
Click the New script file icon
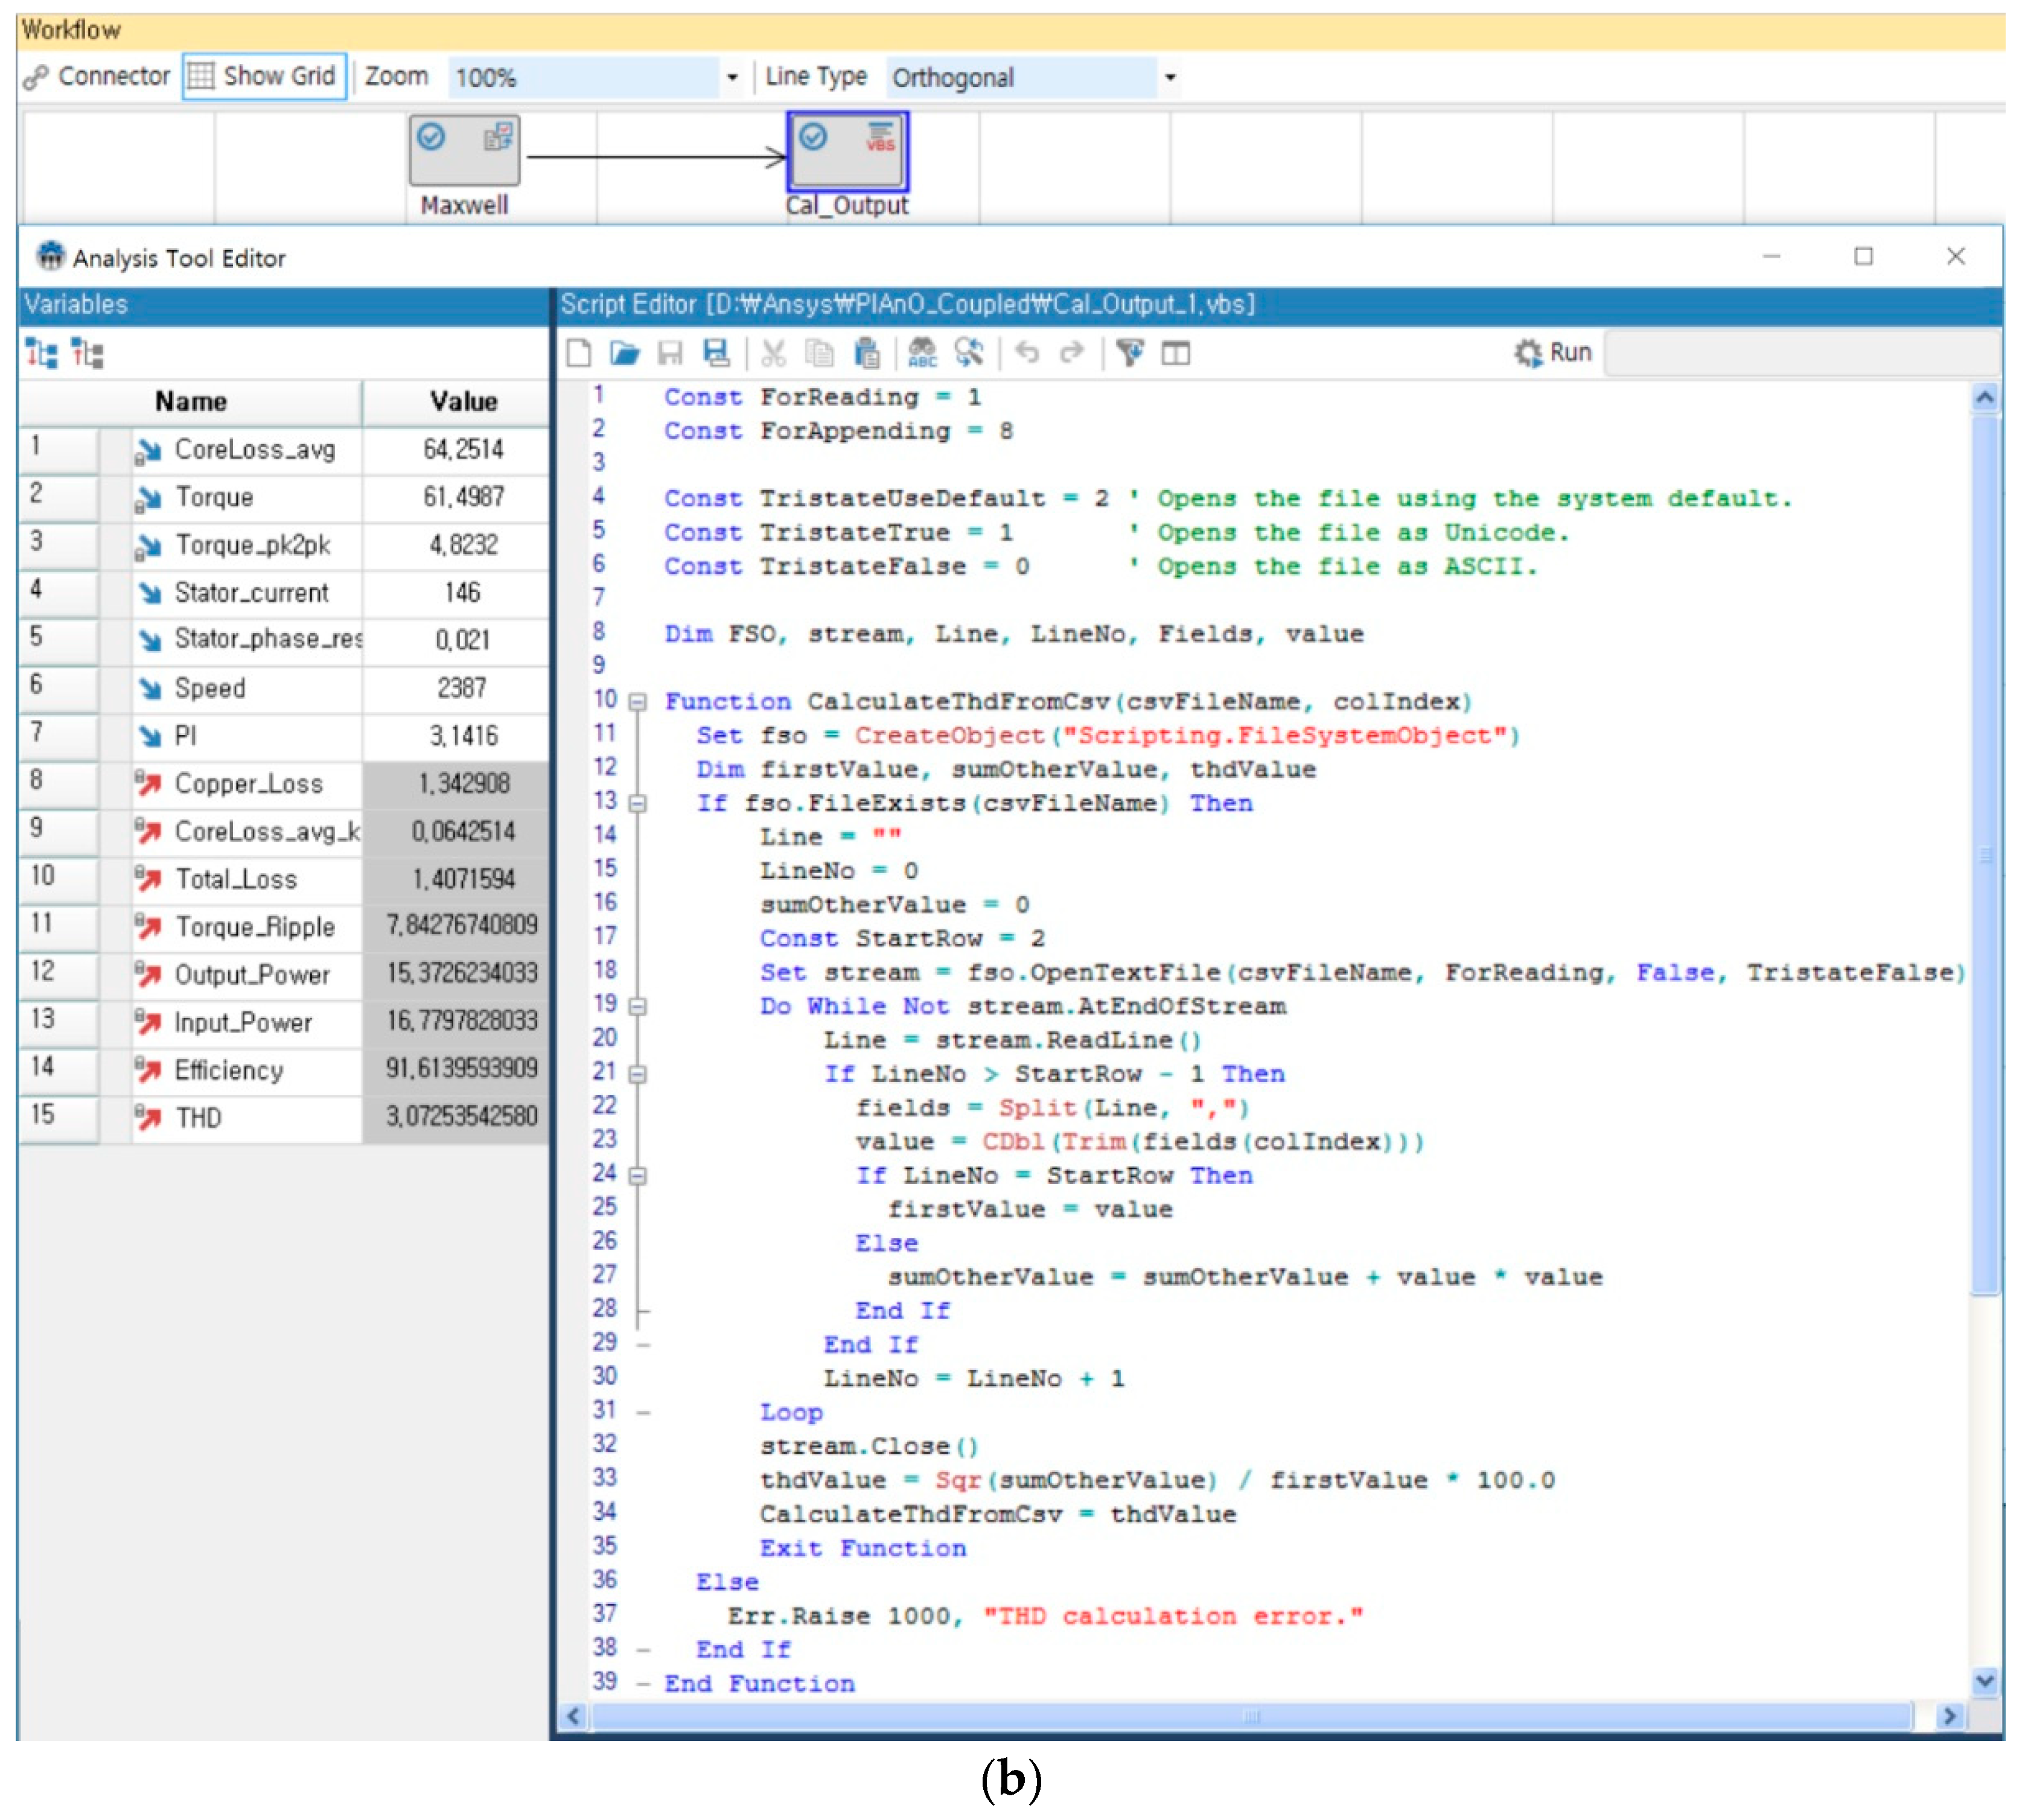[578, 353]
